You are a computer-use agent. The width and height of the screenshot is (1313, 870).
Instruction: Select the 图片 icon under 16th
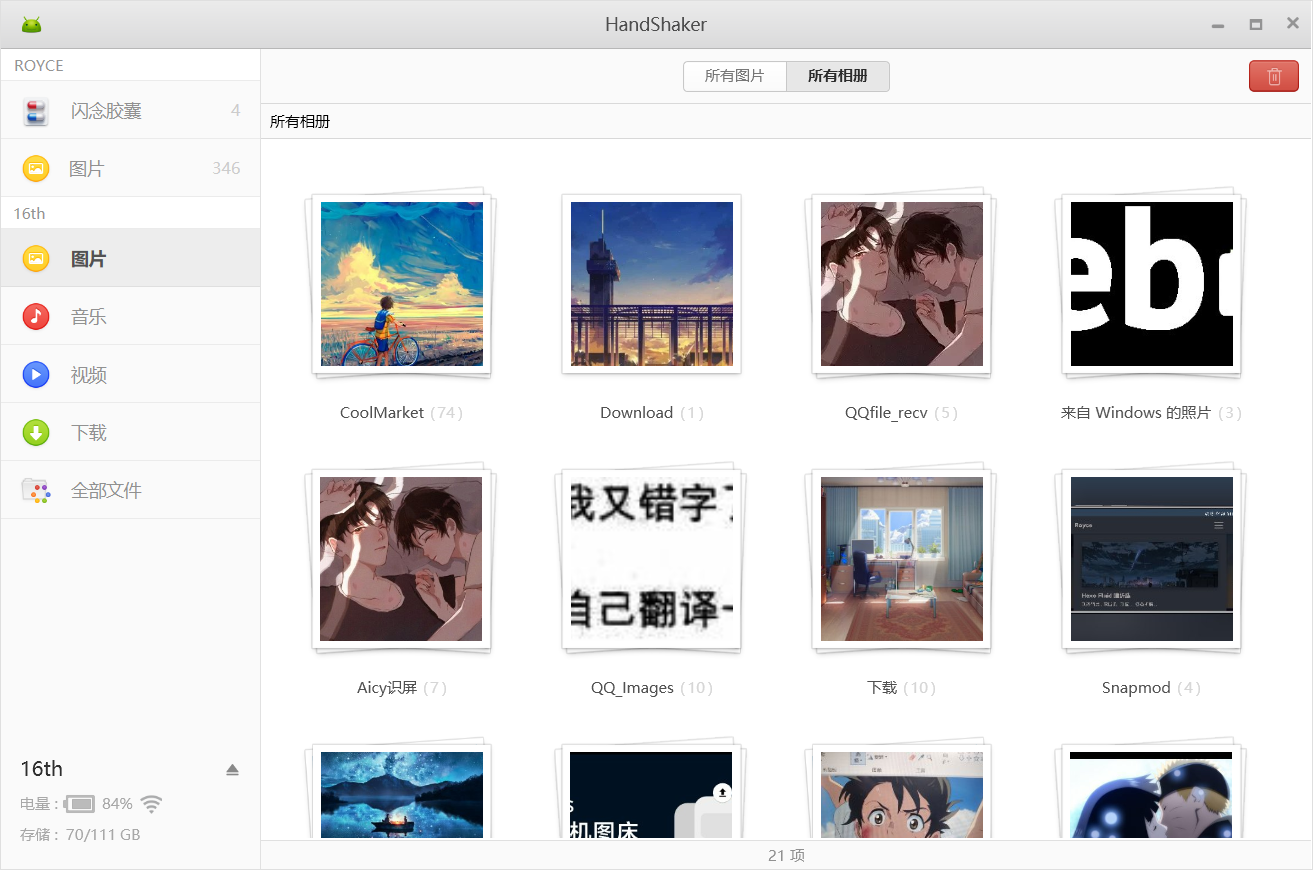[36, 259]
